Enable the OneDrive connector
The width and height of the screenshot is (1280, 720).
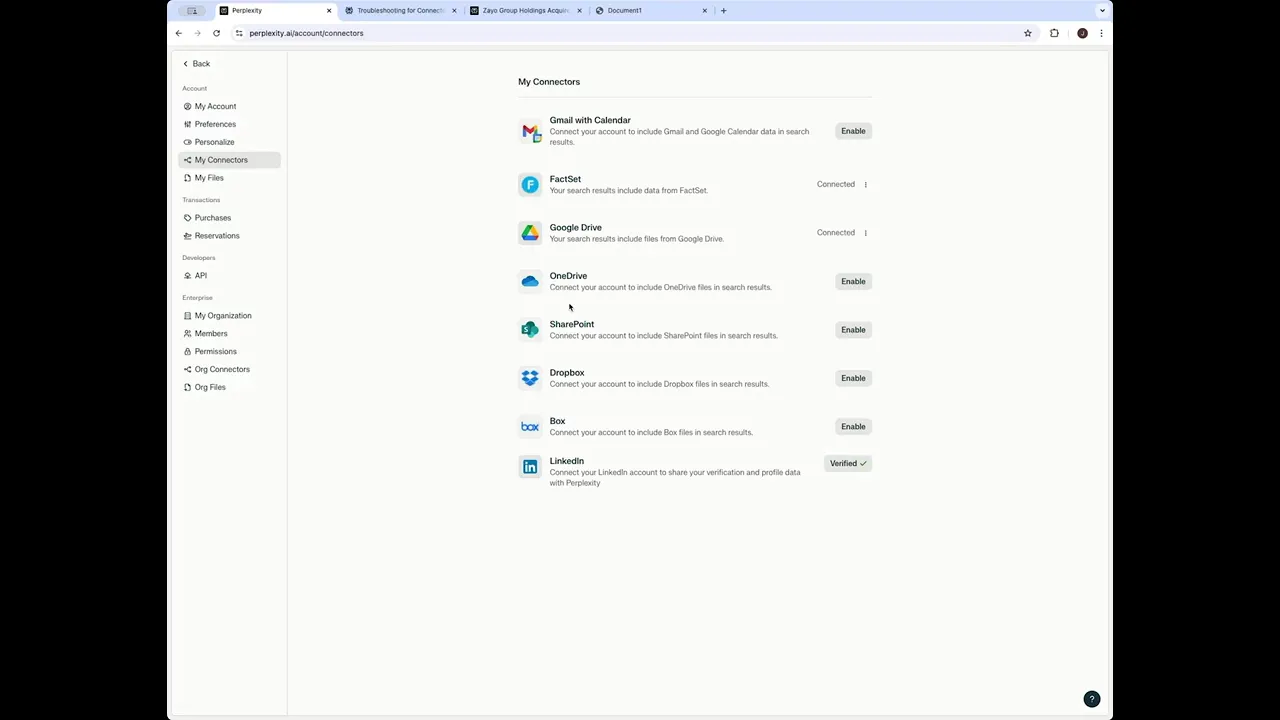pos(853,281)
